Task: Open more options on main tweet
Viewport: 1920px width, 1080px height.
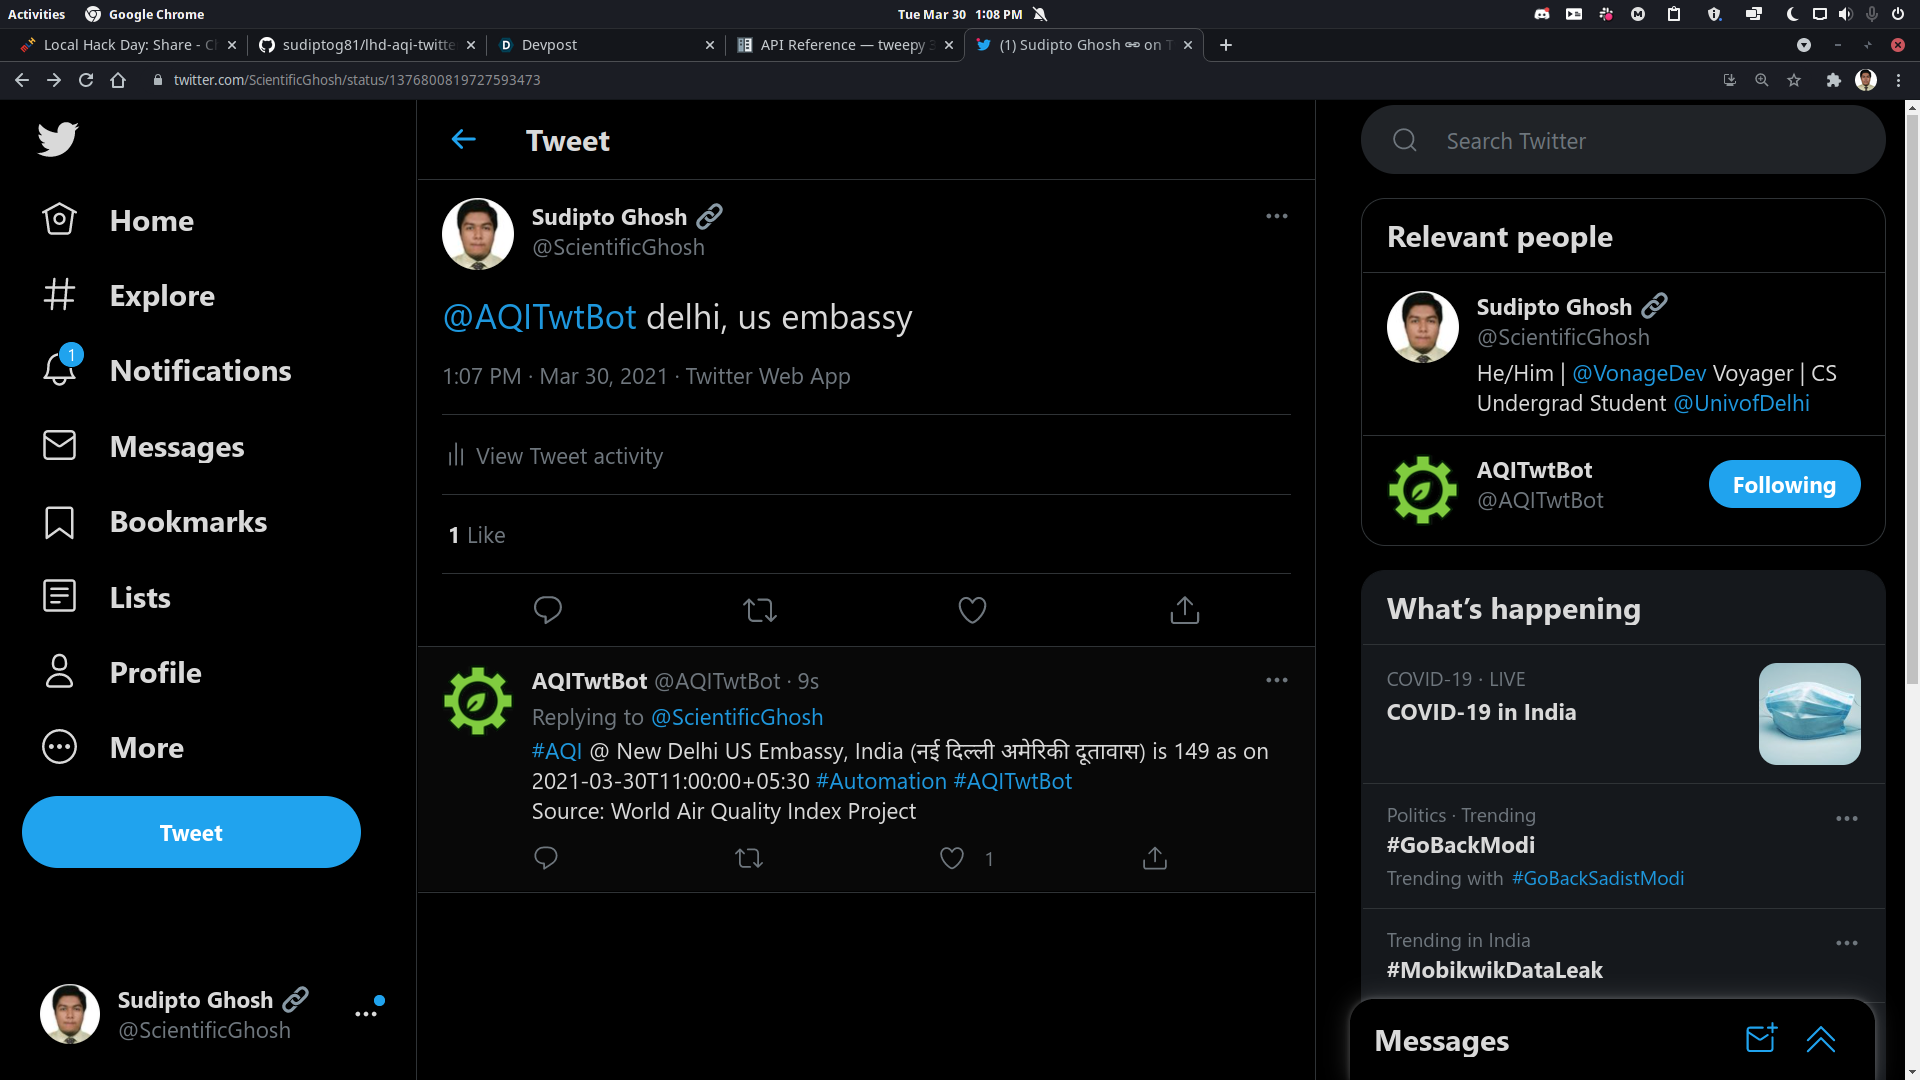Action: click(x=1276, y=216)
